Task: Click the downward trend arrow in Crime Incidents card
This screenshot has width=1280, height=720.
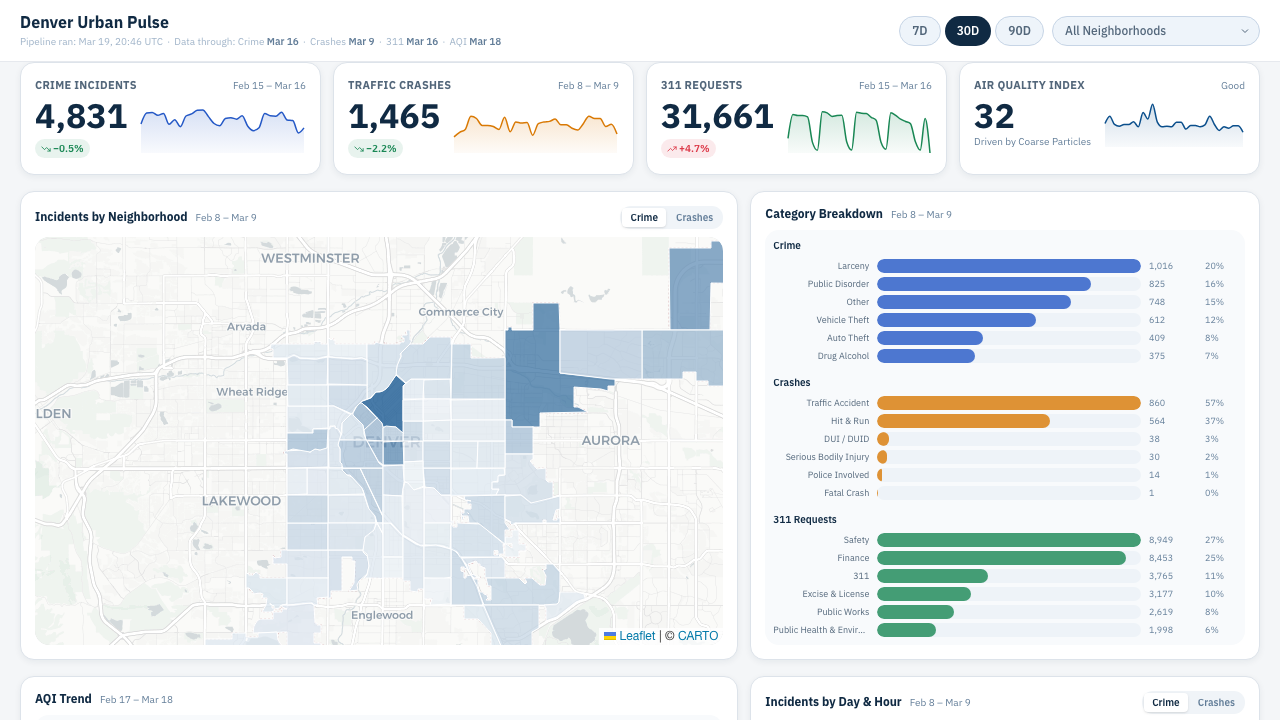Action: coord(46,149)
